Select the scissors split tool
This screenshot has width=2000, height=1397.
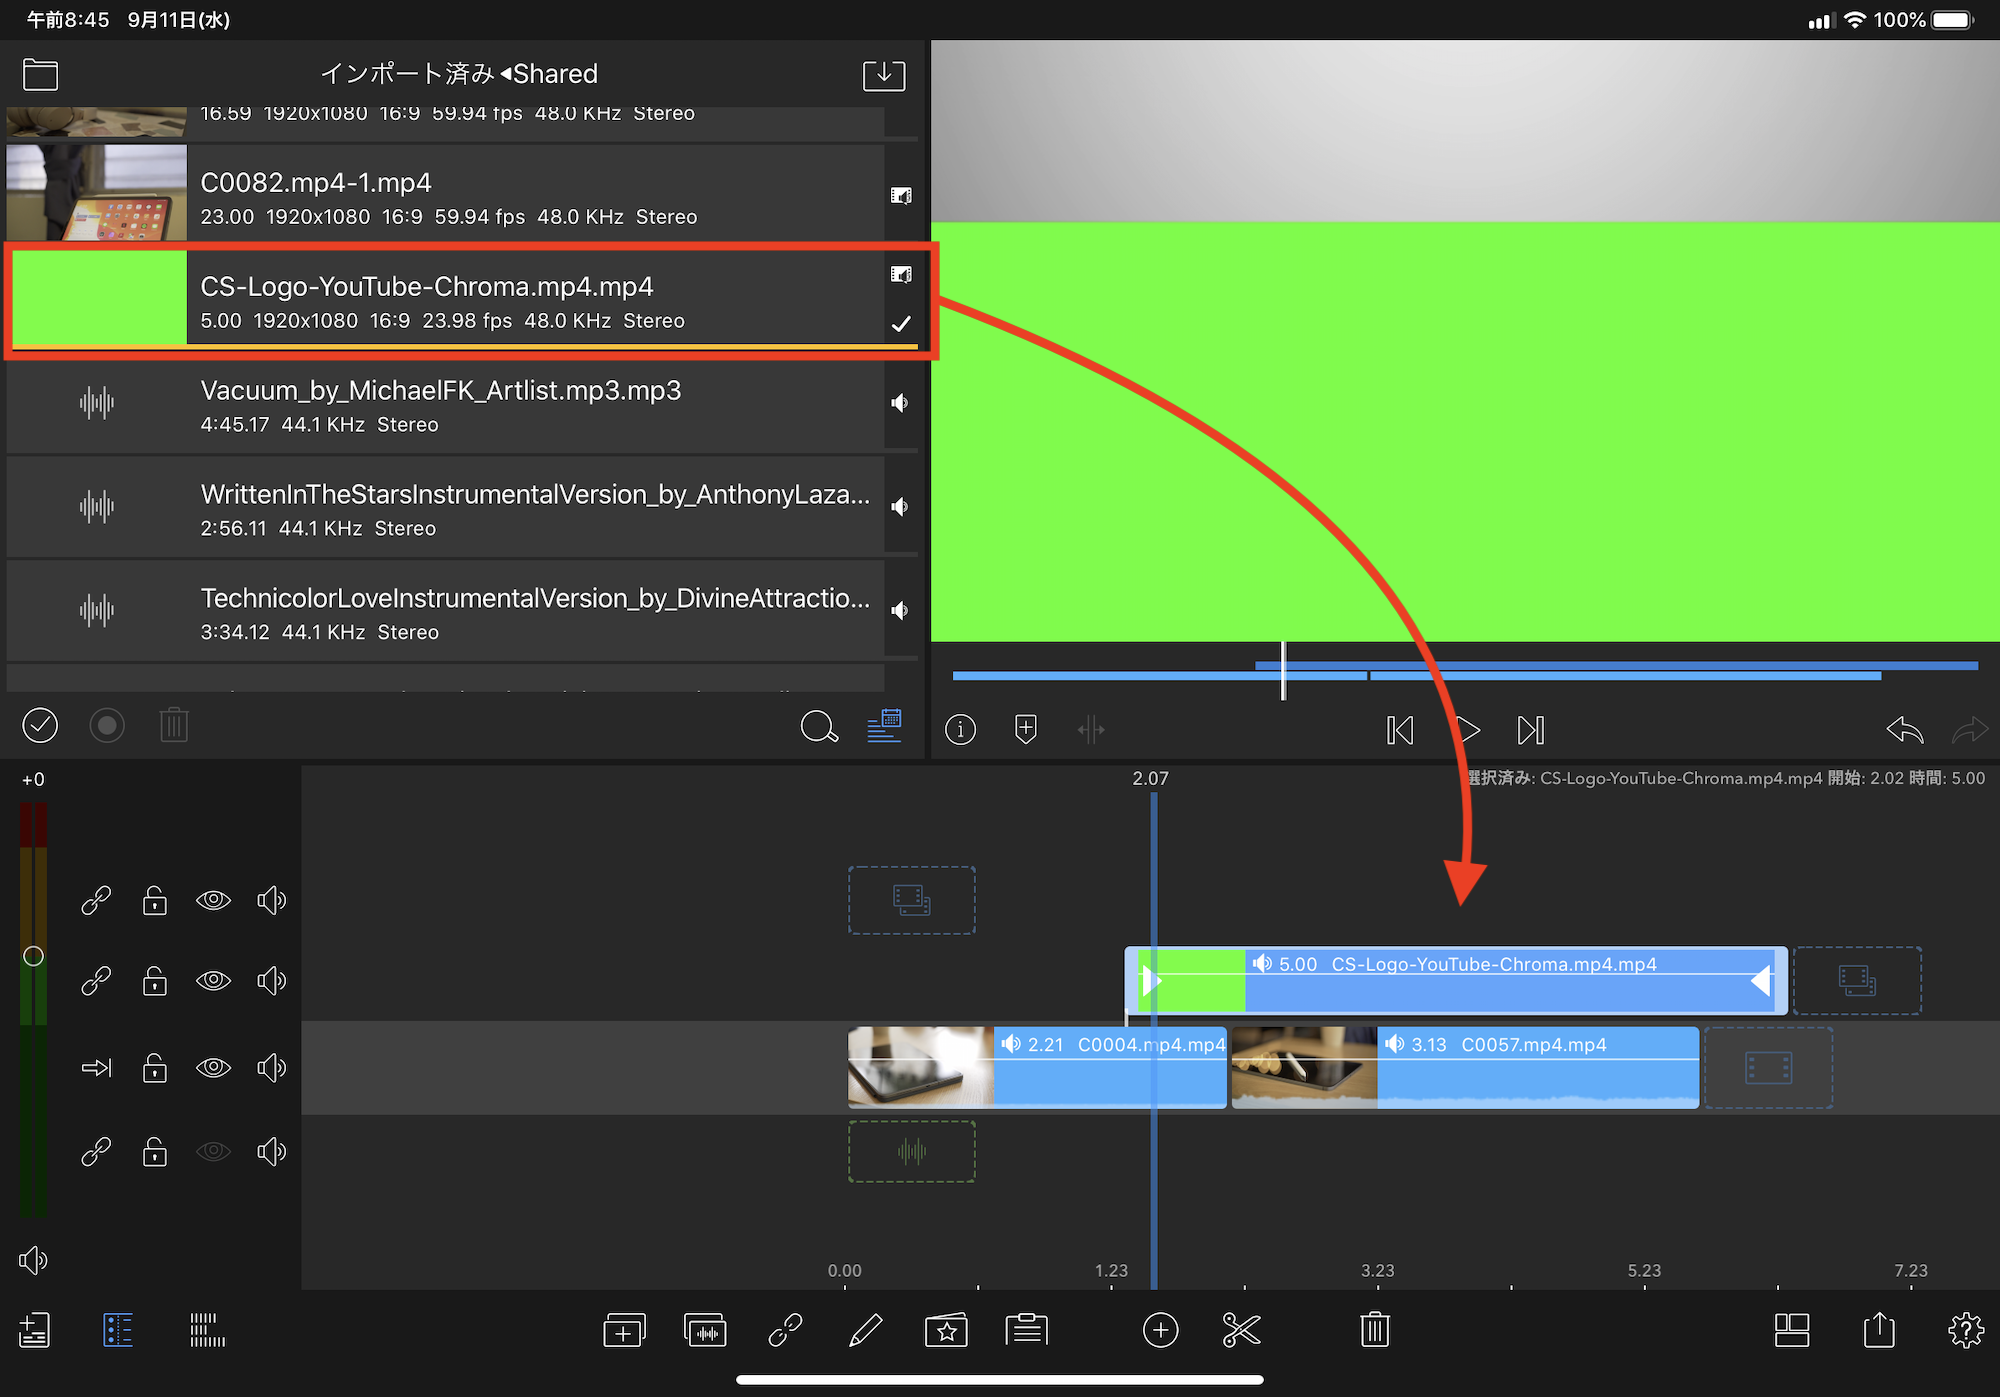(x=1241, y=1330)
